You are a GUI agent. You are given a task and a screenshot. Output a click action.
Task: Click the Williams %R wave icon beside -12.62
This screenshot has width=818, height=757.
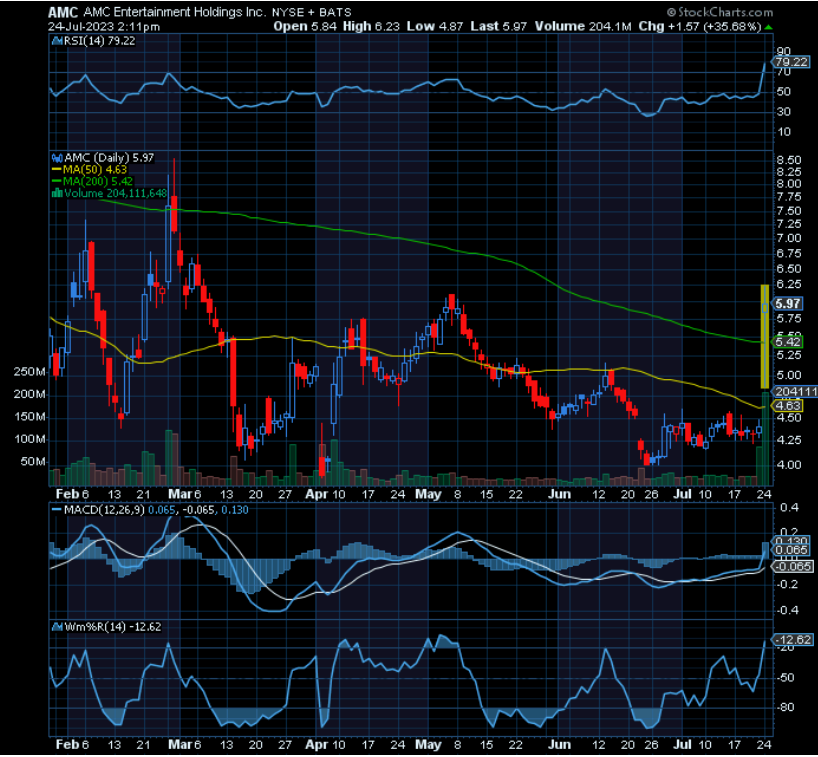[55, 626]
